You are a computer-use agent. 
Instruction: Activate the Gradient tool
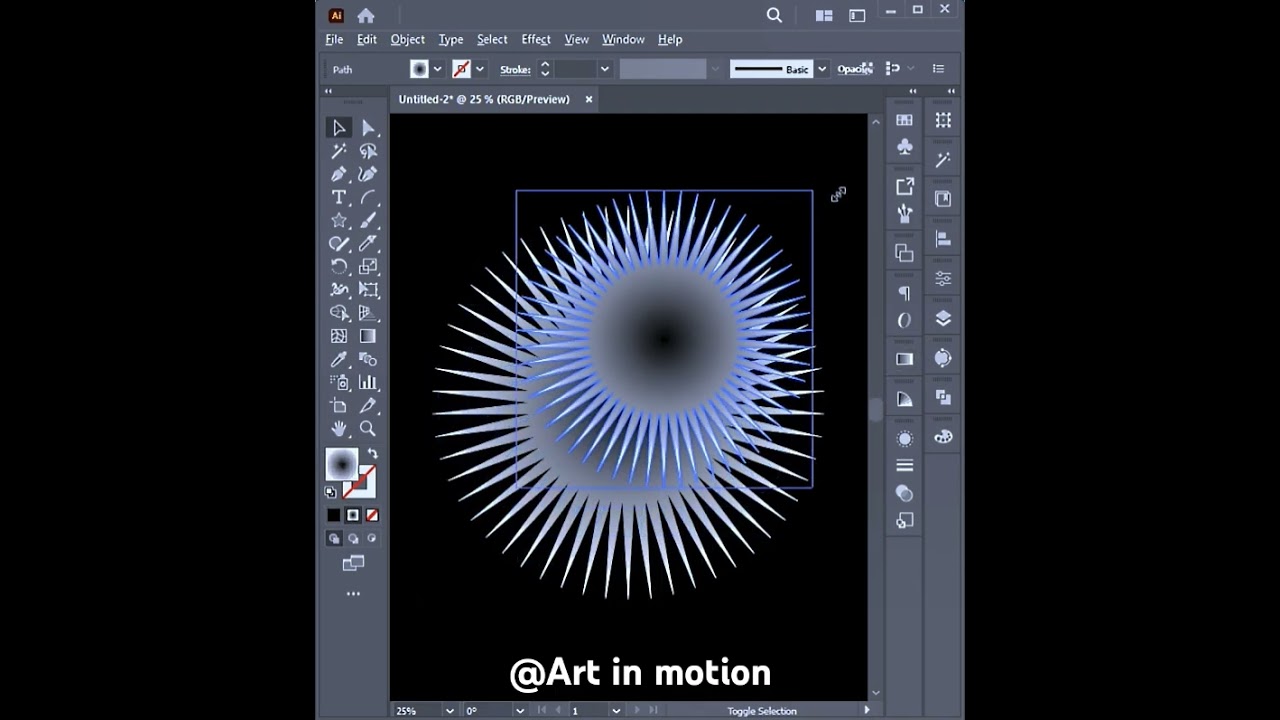[368, 336]
